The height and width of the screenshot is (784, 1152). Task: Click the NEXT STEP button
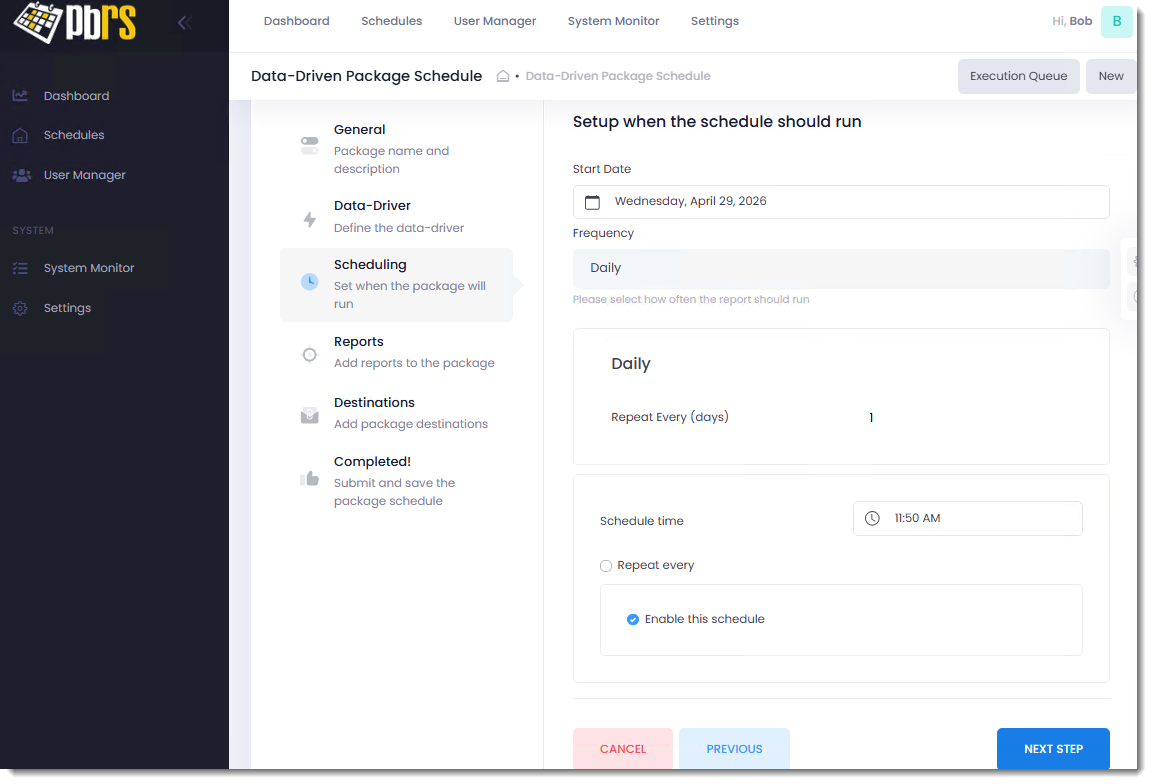point(1052,749)
